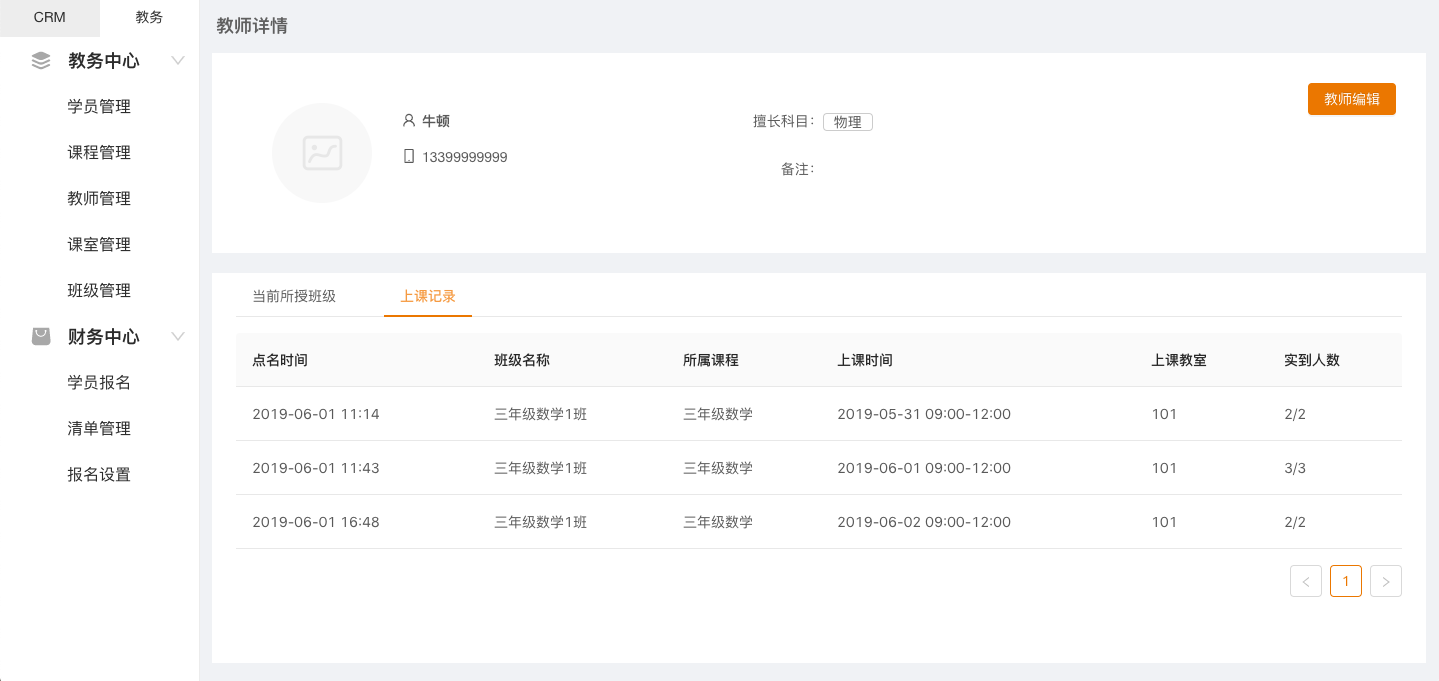The width and height of the screenshot is (1439, 681).
Task: Go to previous page arrow
Action: pos(1306,581)
